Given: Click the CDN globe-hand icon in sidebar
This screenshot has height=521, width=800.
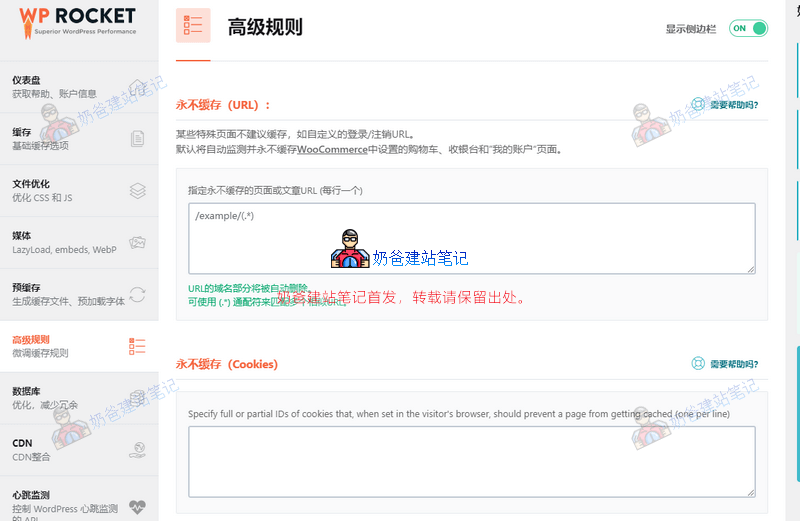Looking at the screenshot, I should [137, 450].
